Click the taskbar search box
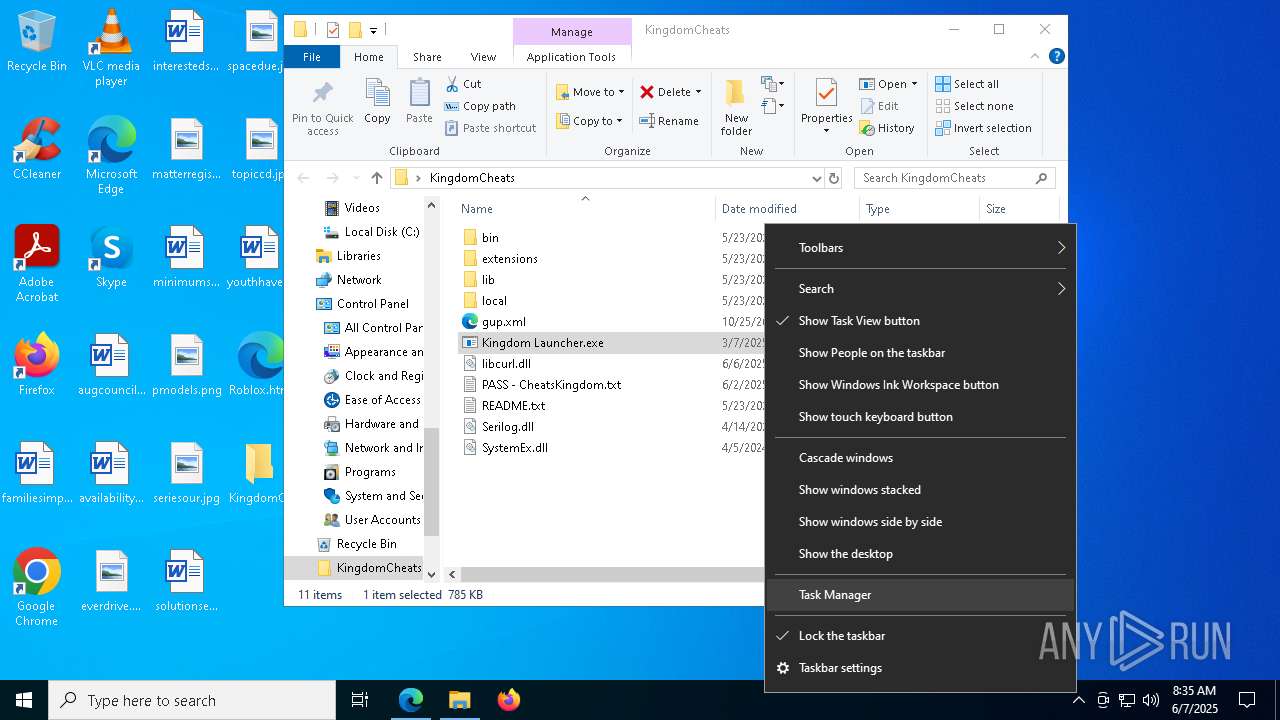This screenshot has height=720, width=1280. pos(192,700)
